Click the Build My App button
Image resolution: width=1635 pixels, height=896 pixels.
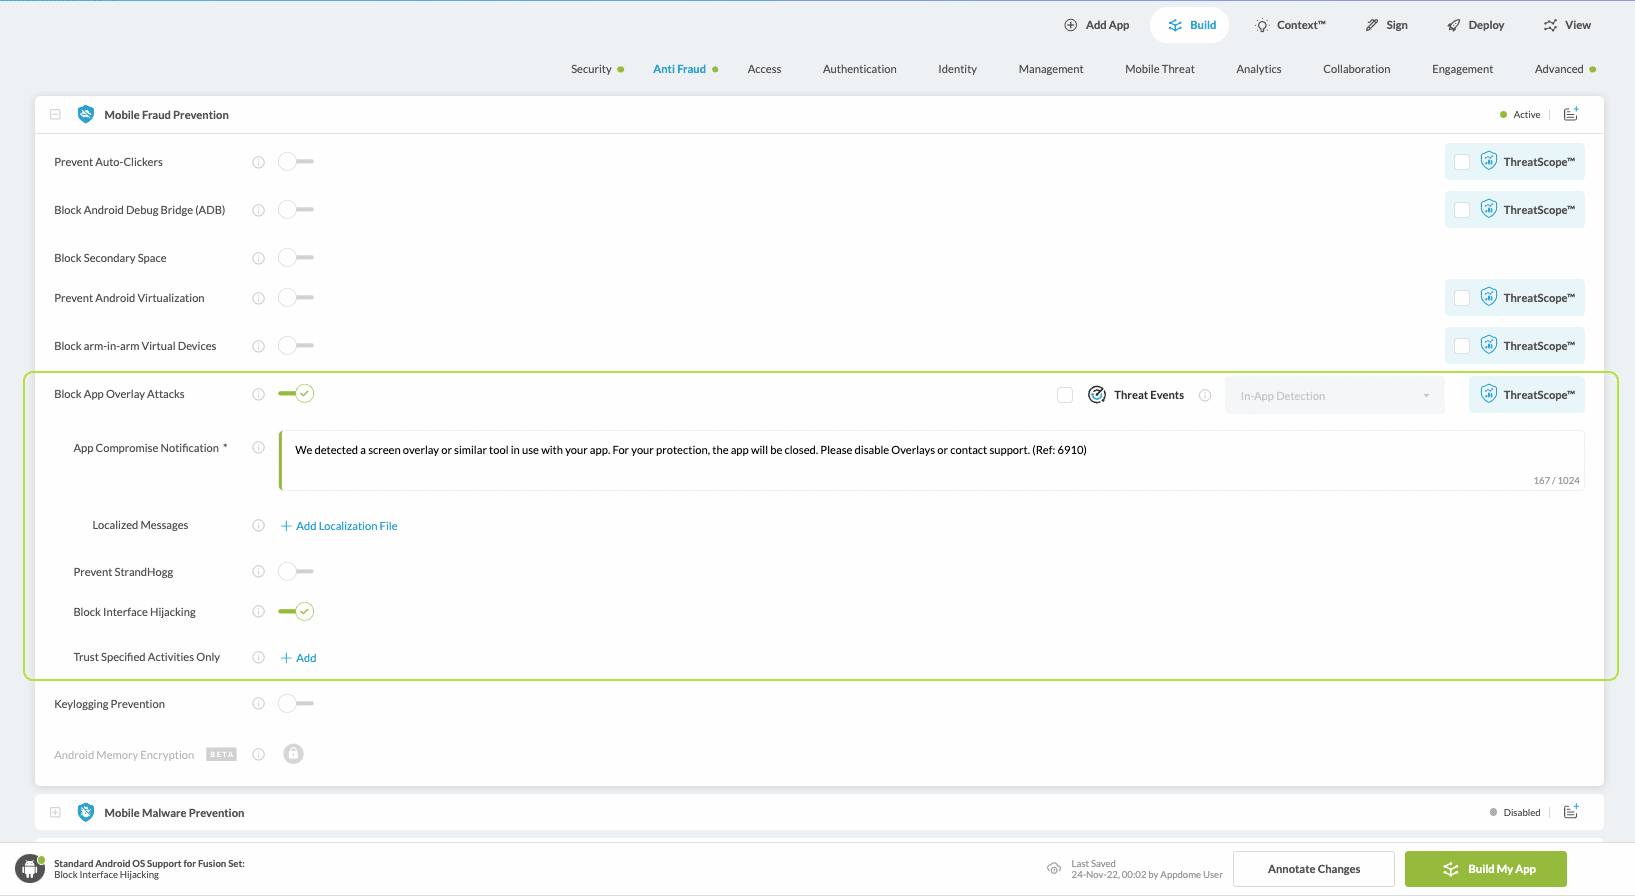[1485, 869]
